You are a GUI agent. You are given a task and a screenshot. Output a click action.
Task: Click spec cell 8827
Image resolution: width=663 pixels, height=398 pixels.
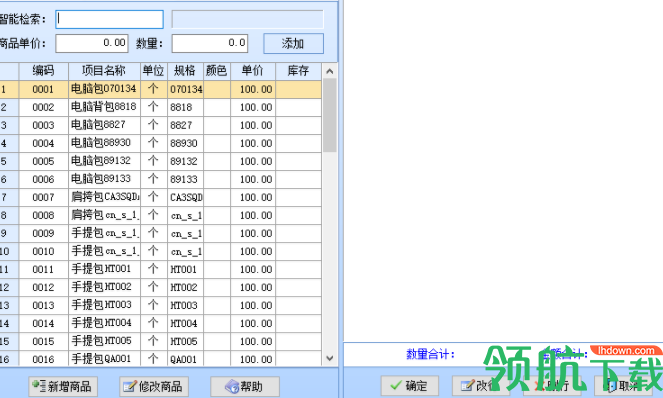click(185, 125)
